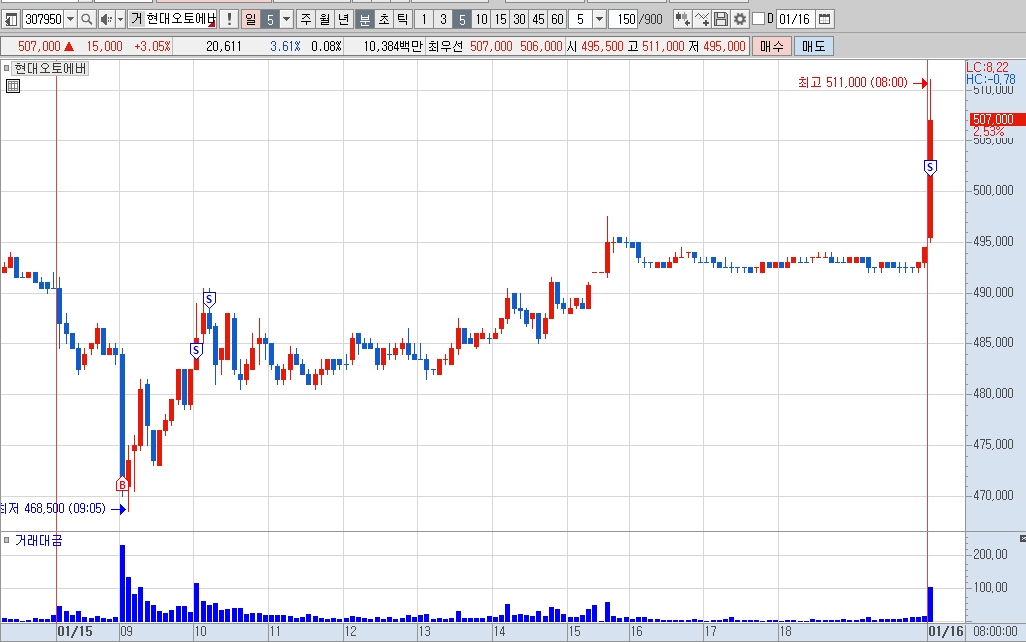
Task: Switch to the 주 weekly chart tab
Action: point(306,20)
